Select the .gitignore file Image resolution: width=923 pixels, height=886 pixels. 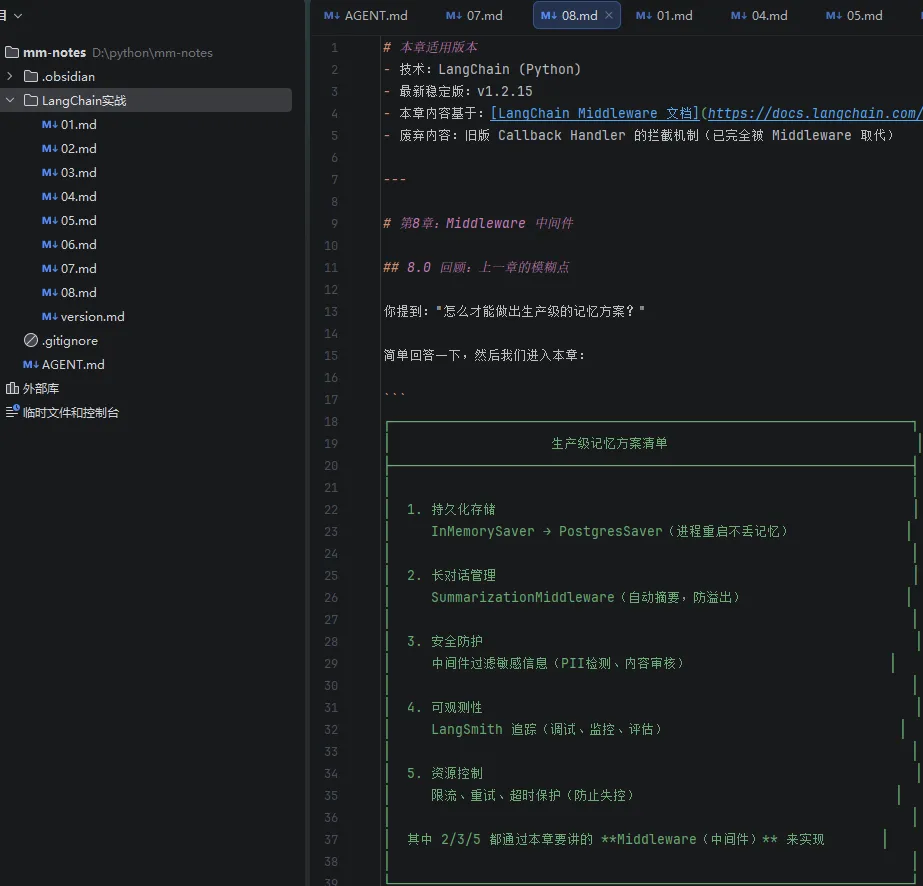pyautogui.click(x=69, y=341)
